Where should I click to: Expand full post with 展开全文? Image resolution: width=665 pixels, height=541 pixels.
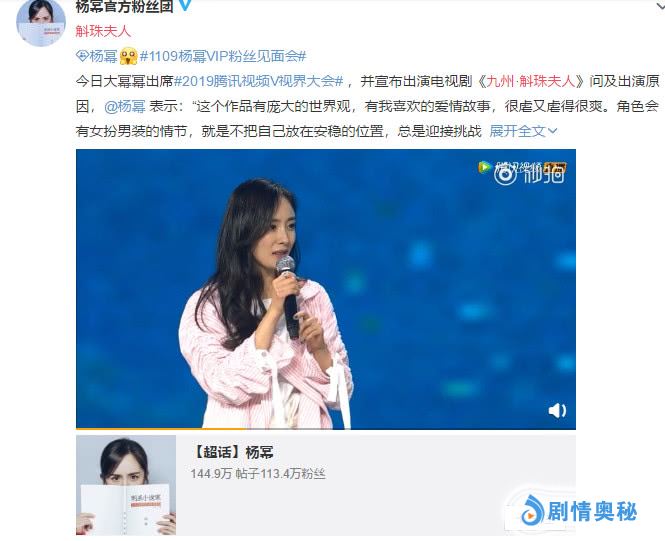point(523,131)
